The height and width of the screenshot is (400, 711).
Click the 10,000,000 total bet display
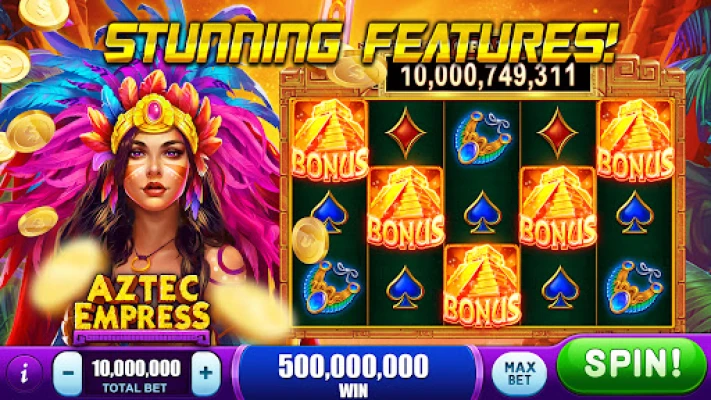pos(136,374)
